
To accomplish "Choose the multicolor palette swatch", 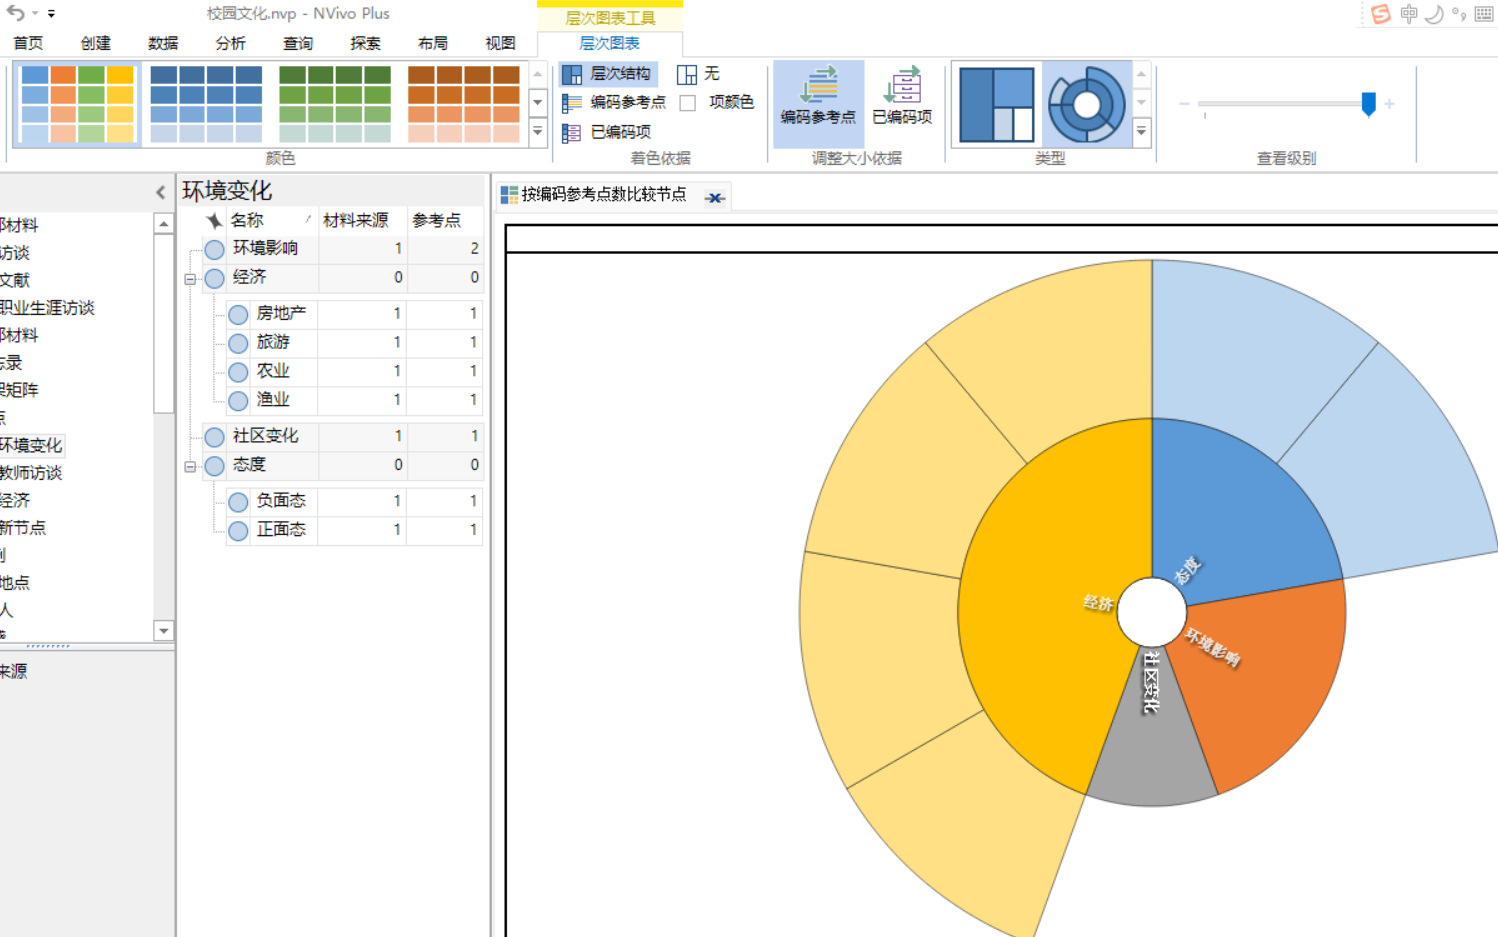I will pos(77,104).
